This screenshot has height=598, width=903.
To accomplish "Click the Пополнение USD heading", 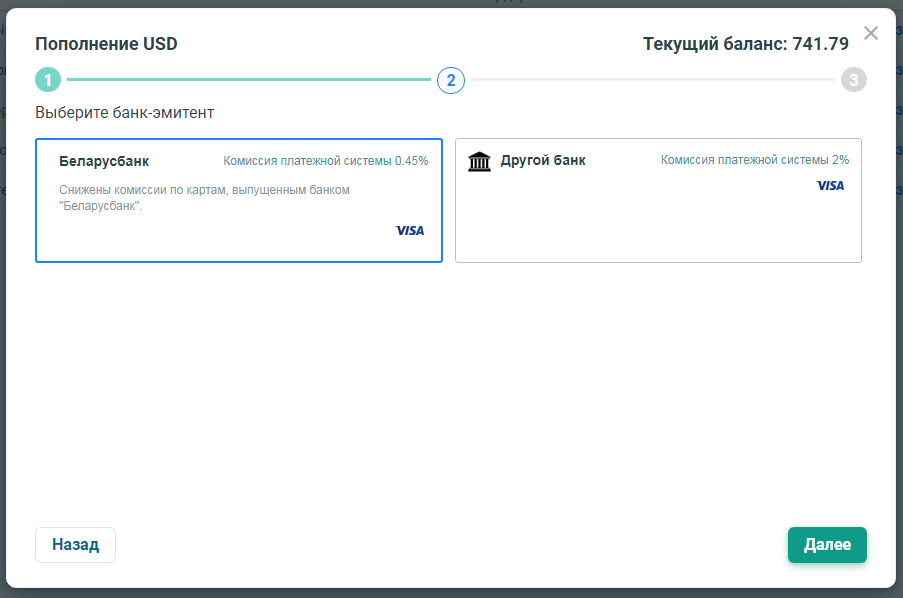I will (x=107, y=44).
